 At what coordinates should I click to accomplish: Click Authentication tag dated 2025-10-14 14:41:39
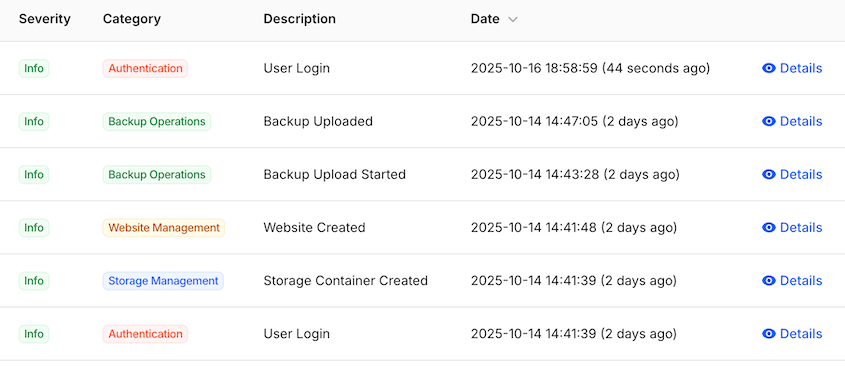pyautogui.click(x=146, y=334)
